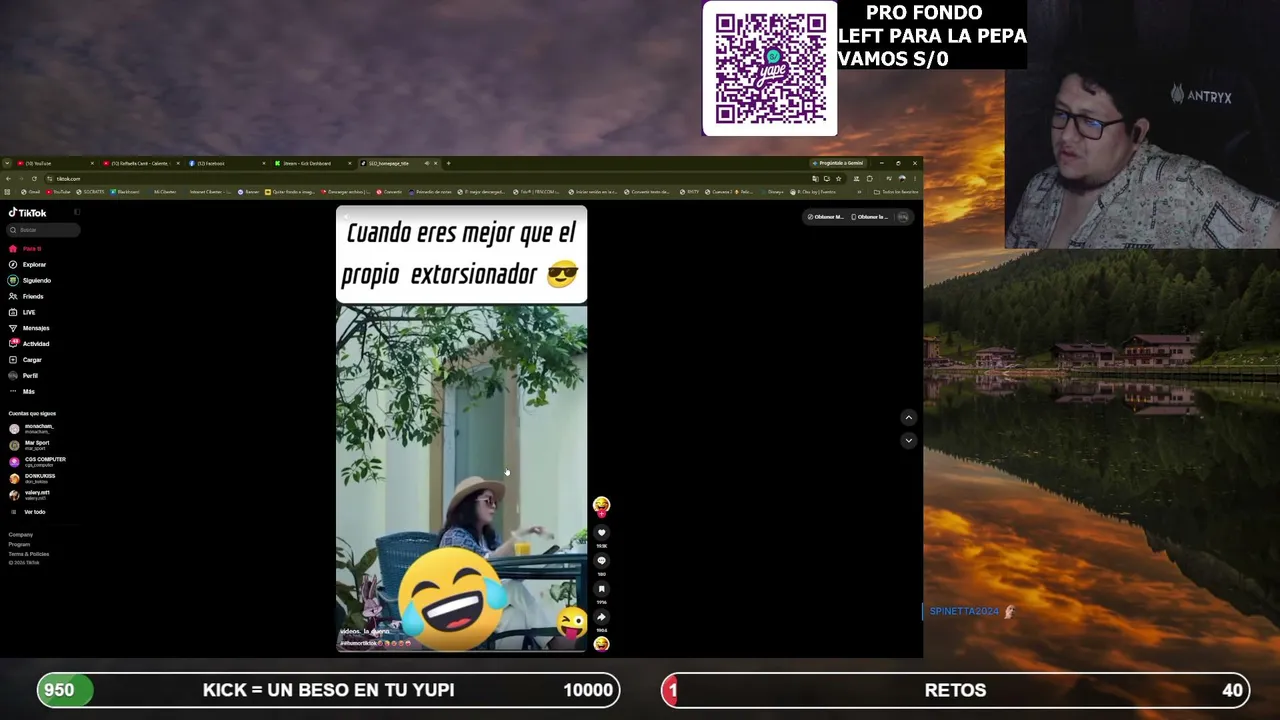Mute the TikTok tab audio icon
Screen dimensions: 1280x720
click(x=426, y=163)
